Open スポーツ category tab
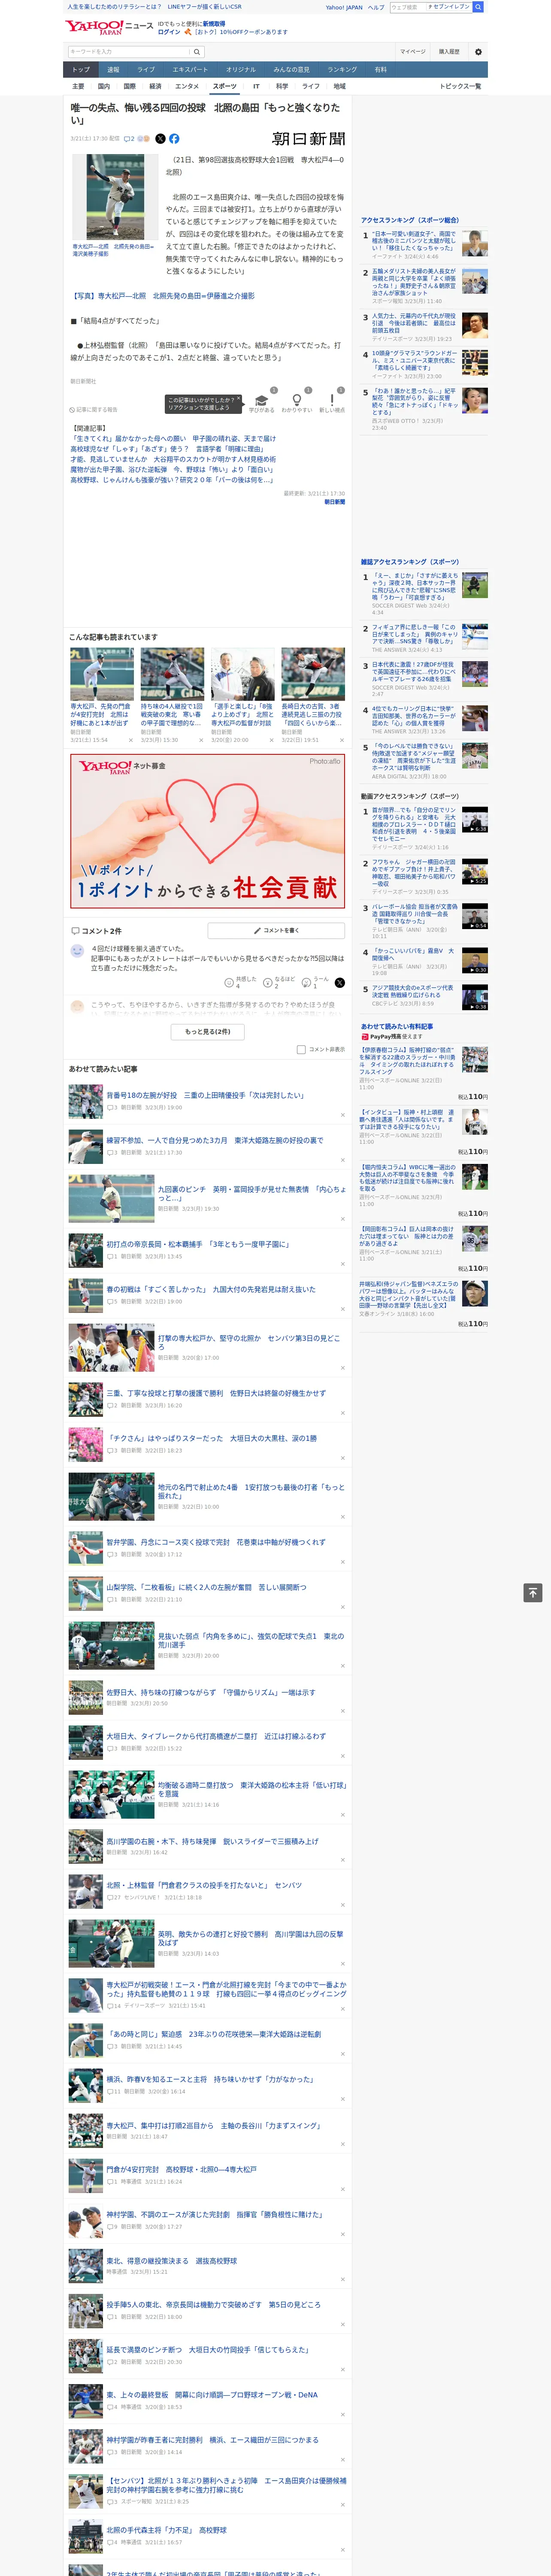Image resolution: width=551 pixels, height=2576 pixels. [x=225, y=86]
